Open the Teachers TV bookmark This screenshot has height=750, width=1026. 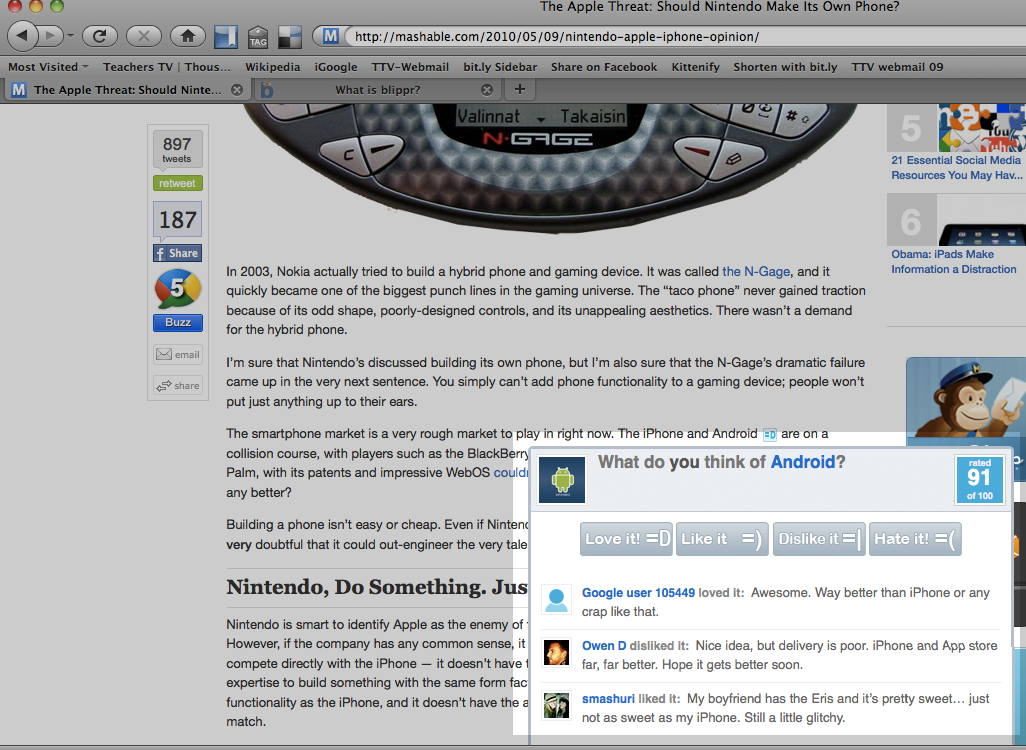coord(166,67)
